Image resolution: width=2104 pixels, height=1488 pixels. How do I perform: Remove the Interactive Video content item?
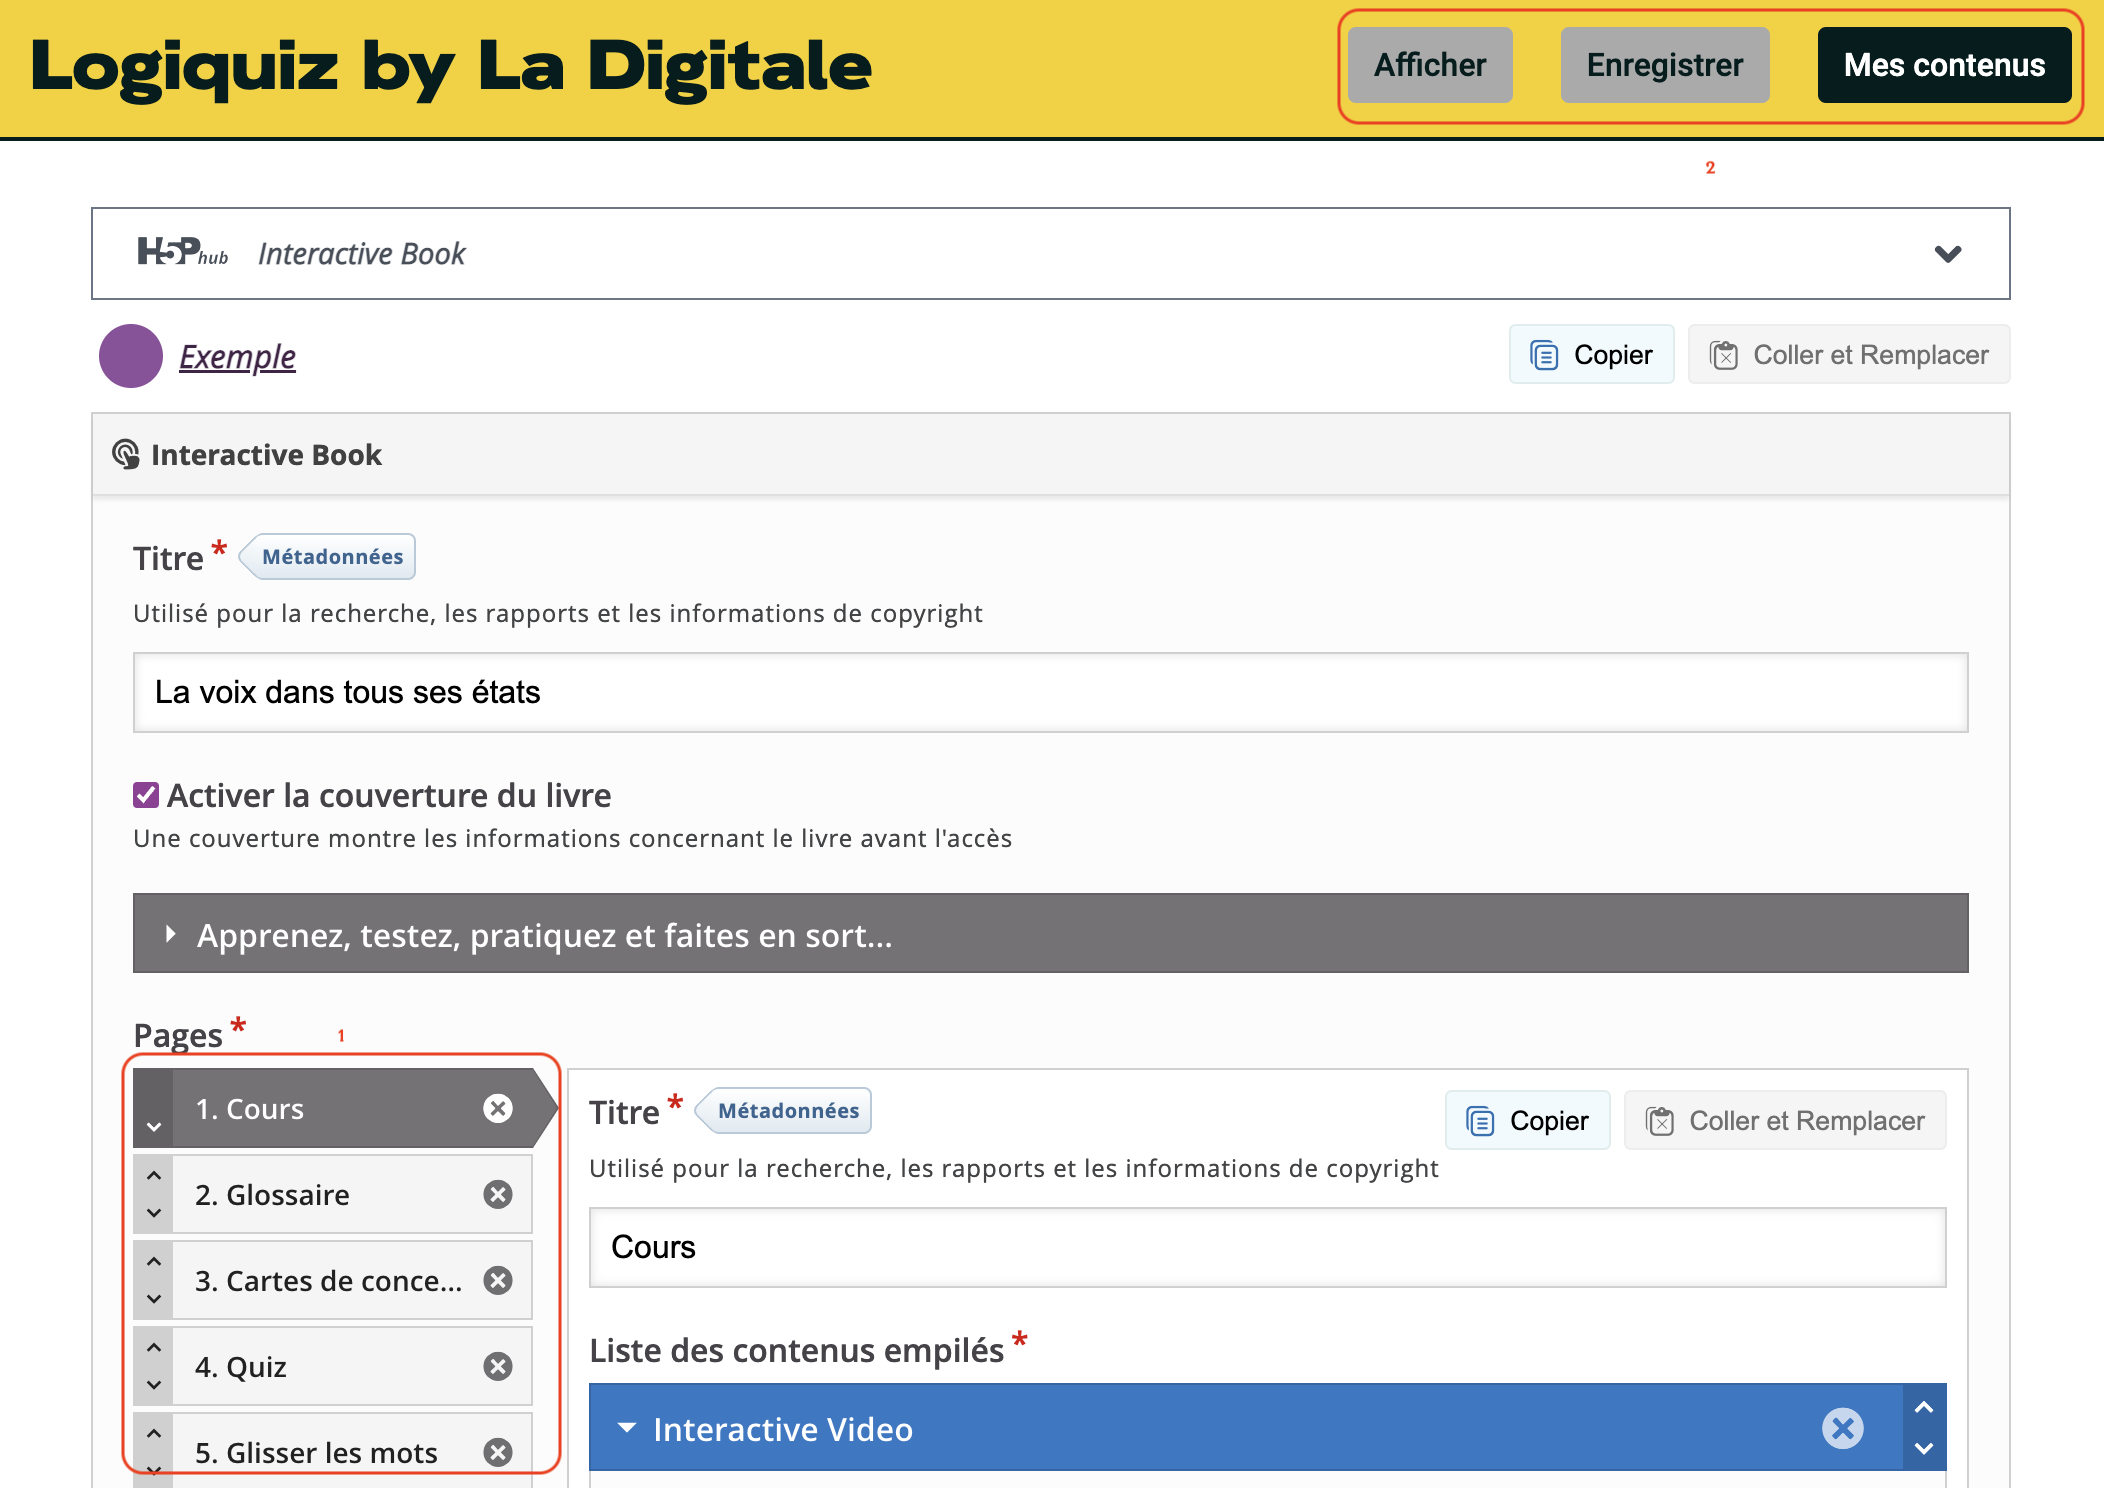point(1842,1428)
